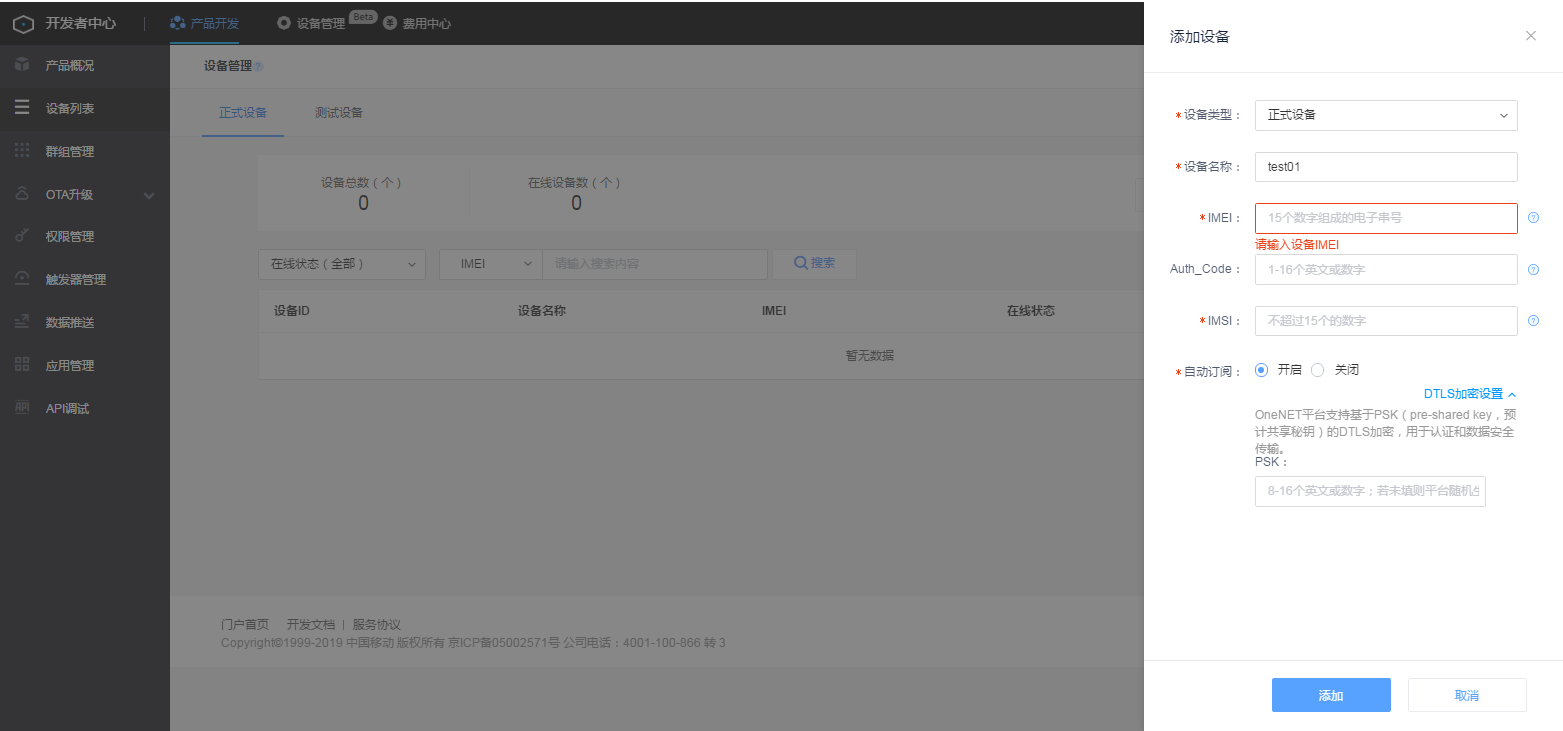Expand the OTA升级 sidebar chevron
The height and width of the screenshot is (731, 1563).
click(150, 195)
